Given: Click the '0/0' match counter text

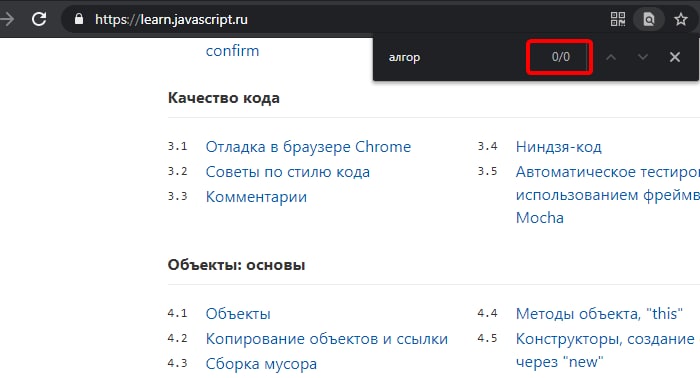Looking at the screenshot, I should coord(561,57).
